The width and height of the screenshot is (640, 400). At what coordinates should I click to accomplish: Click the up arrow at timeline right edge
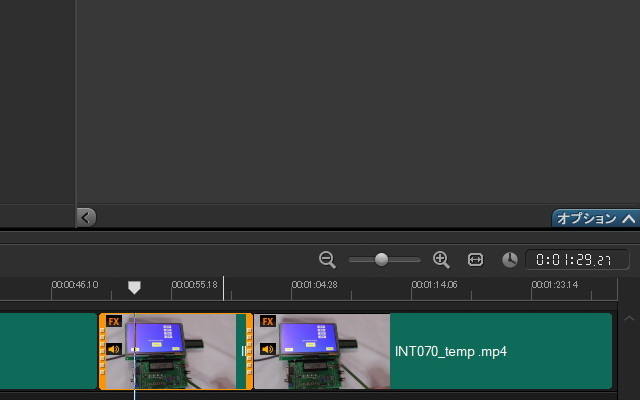pyautogui.click(x=627, y=320)
